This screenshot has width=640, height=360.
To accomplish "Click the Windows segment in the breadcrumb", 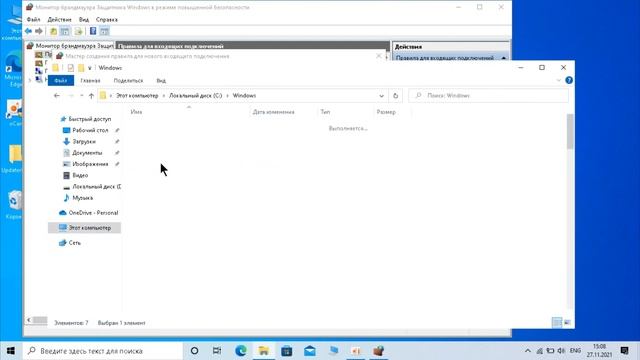I will (244, 96).
